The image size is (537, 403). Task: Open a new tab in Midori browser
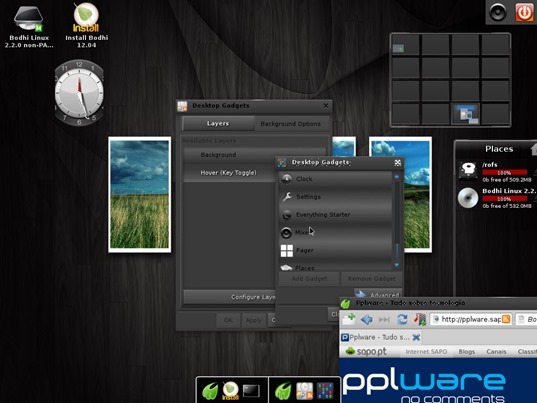click(x=349, y=319)
